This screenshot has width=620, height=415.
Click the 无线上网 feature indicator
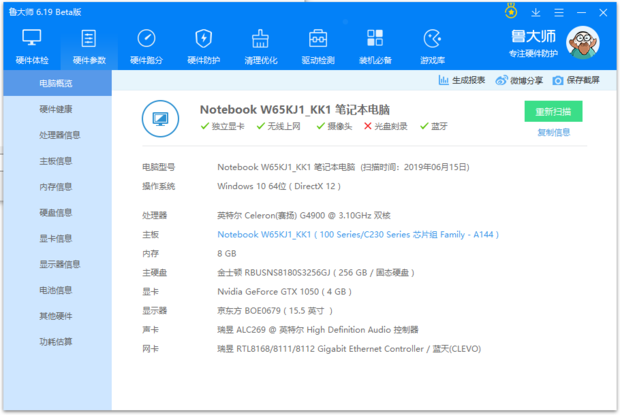[x=278, y=126]
